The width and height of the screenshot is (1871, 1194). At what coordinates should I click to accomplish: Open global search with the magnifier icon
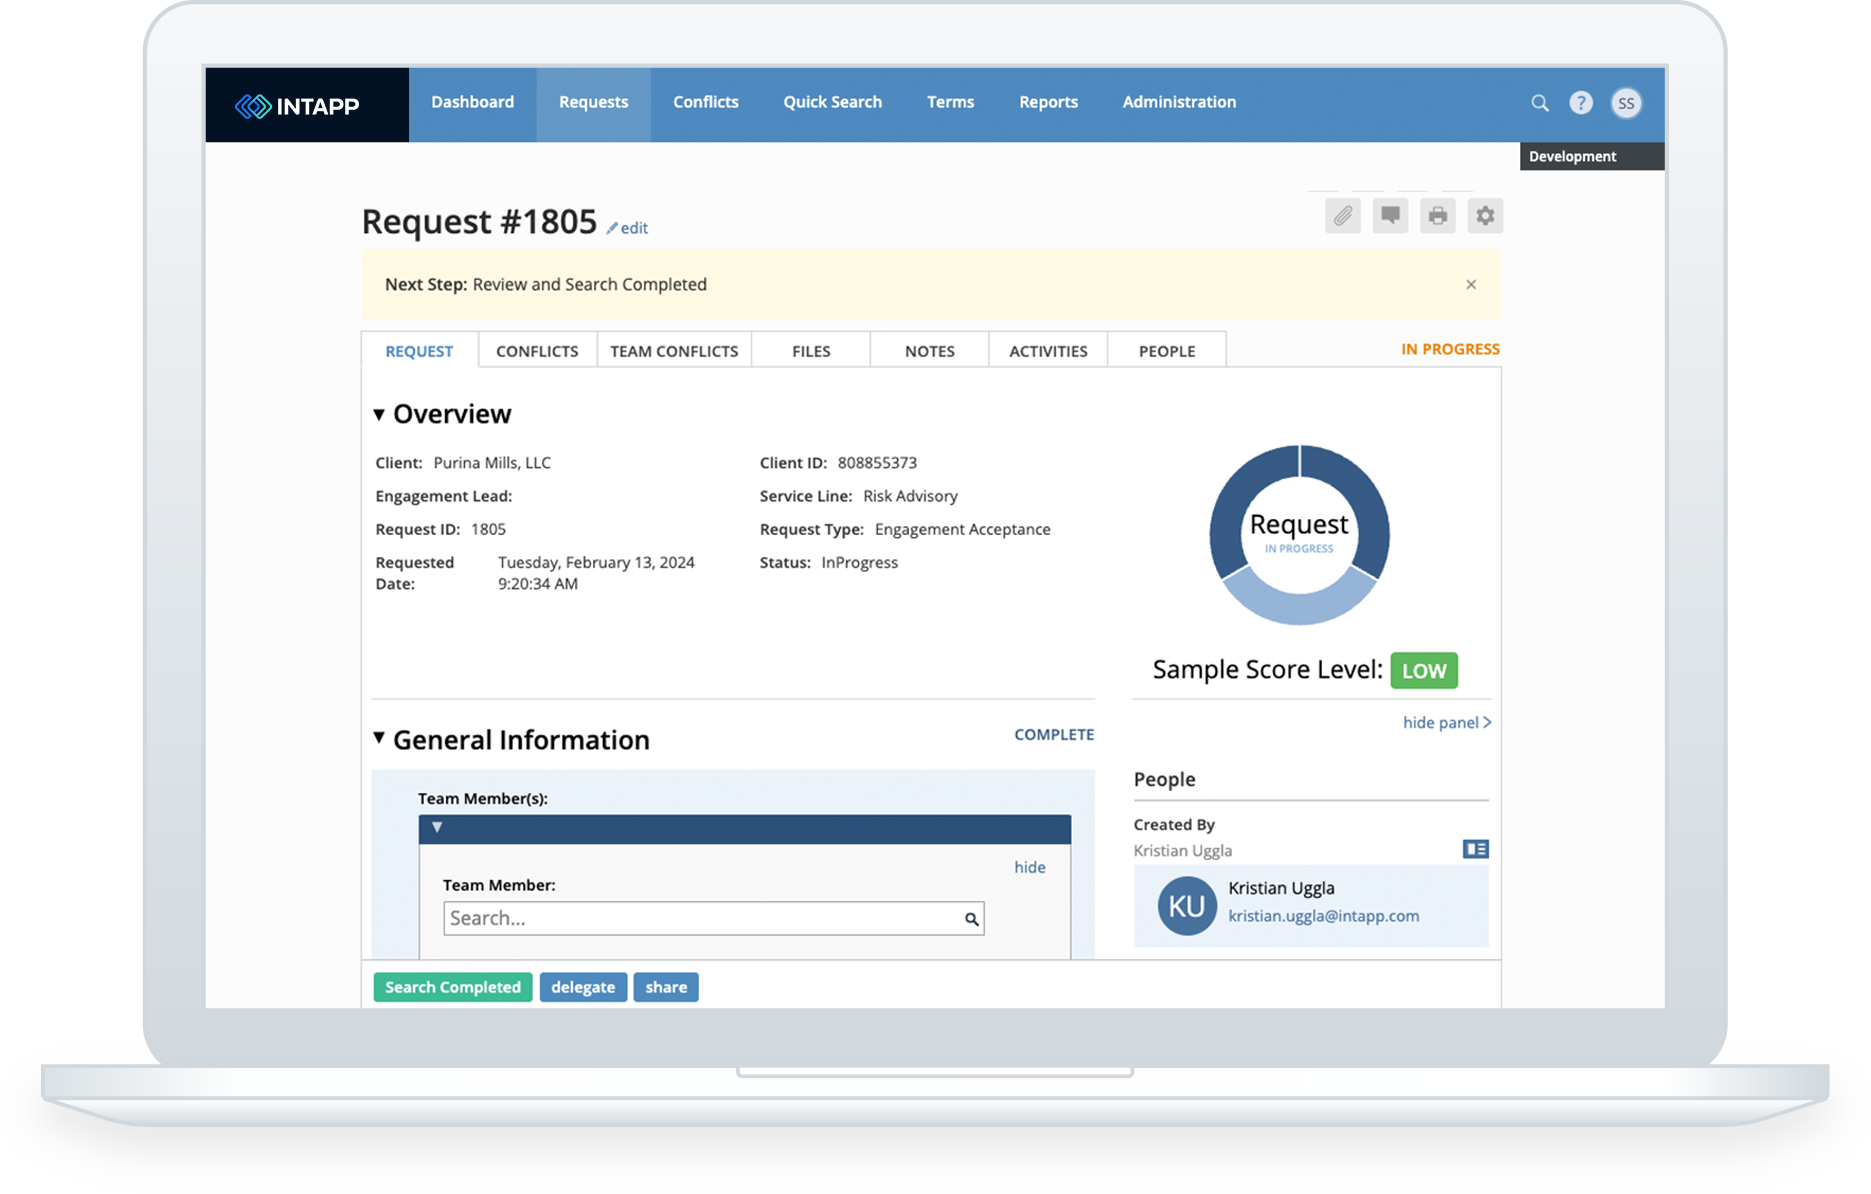1539,102
